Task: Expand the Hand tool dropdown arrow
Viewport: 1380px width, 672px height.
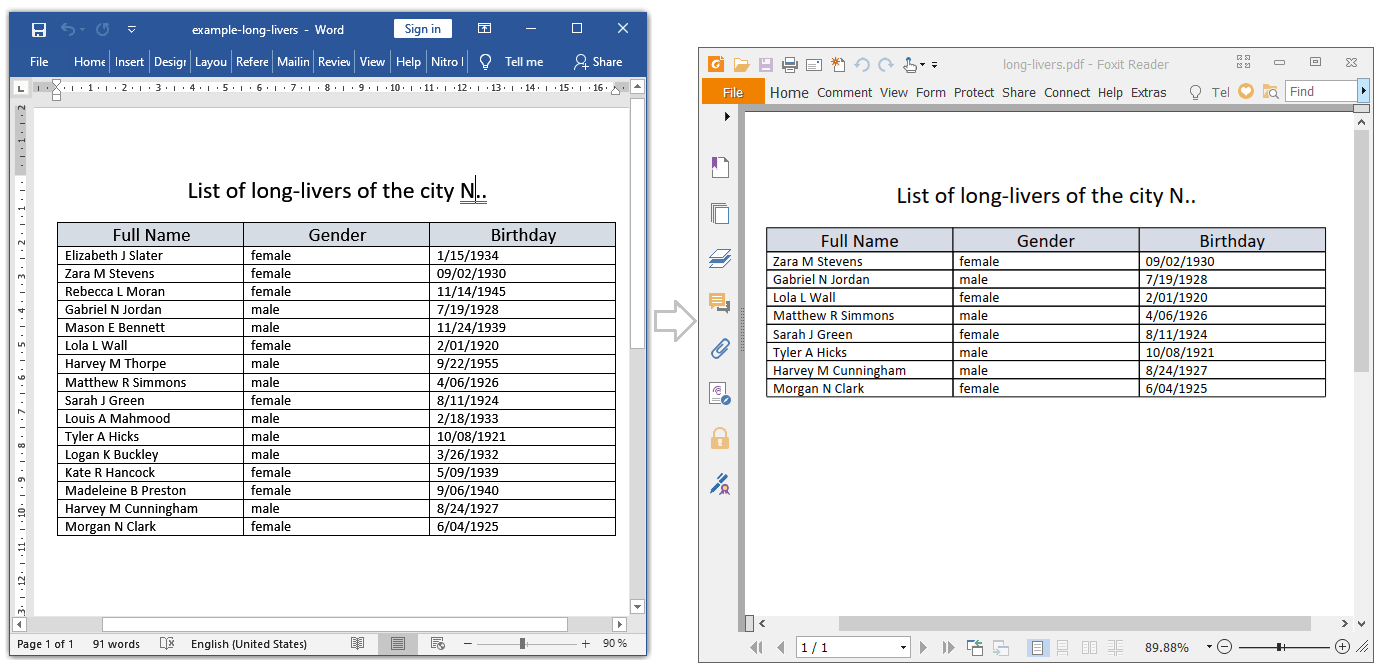Action: [922, 64]
